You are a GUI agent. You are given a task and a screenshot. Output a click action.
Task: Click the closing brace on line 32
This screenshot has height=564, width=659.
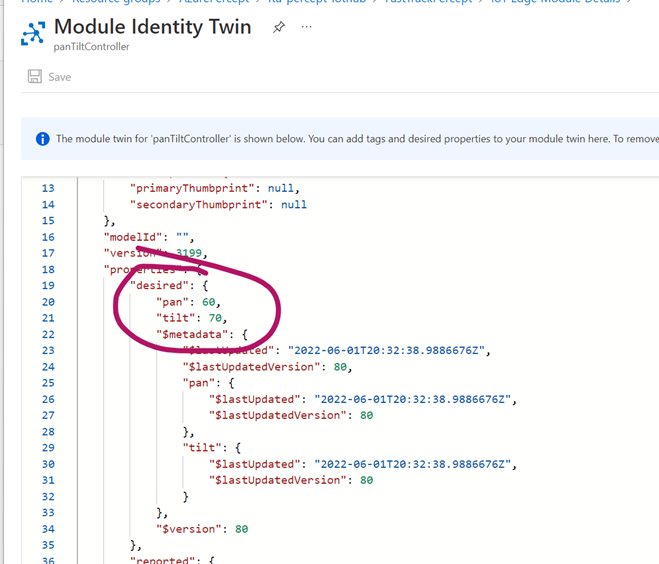point(186,497)
